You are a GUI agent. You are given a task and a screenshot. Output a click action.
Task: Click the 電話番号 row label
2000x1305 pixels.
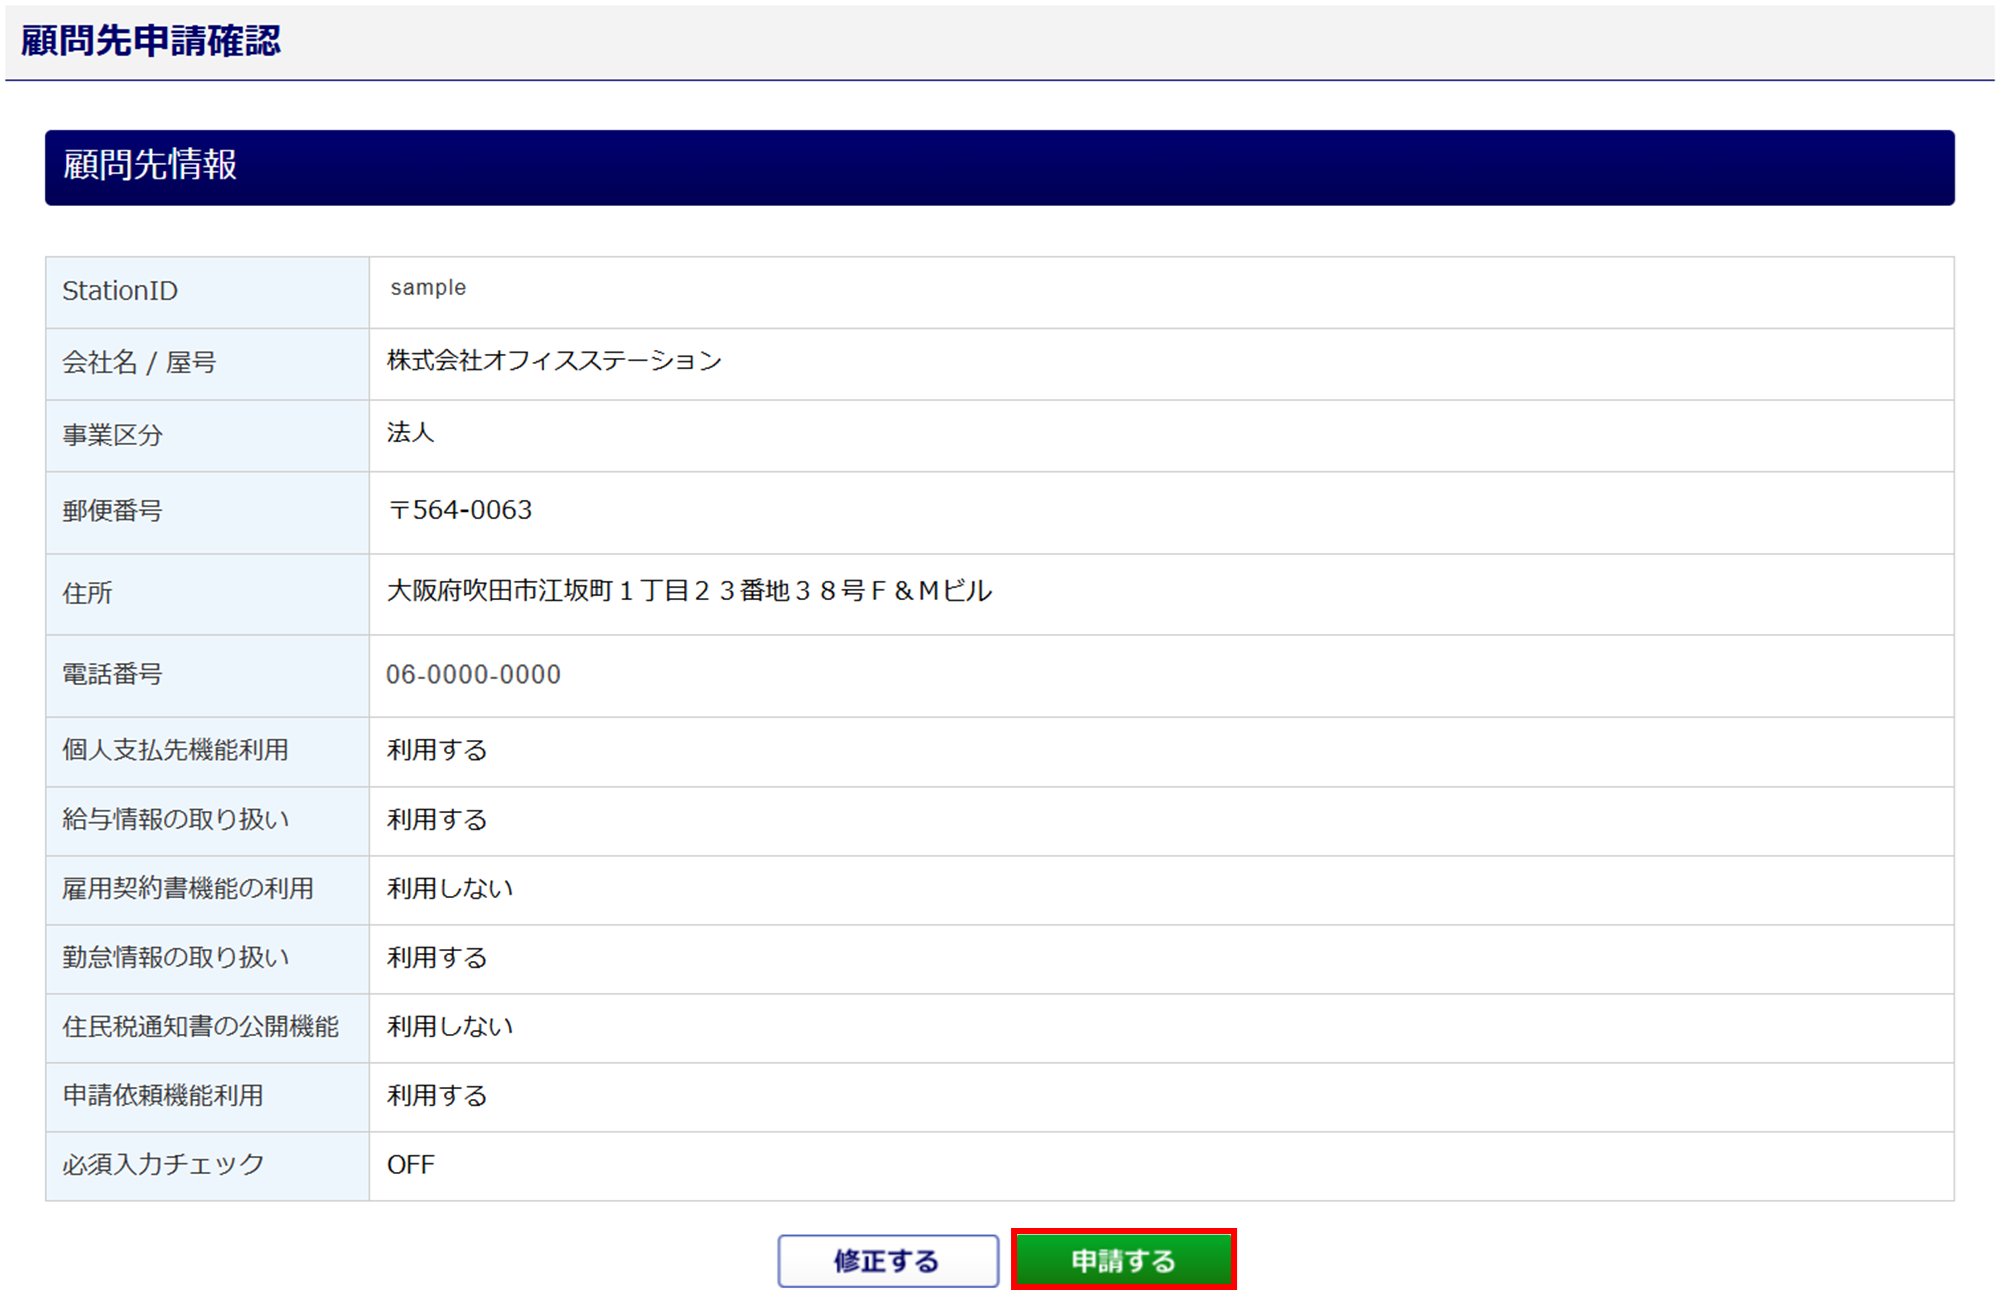pyautogui.click(x=112, y=674)
